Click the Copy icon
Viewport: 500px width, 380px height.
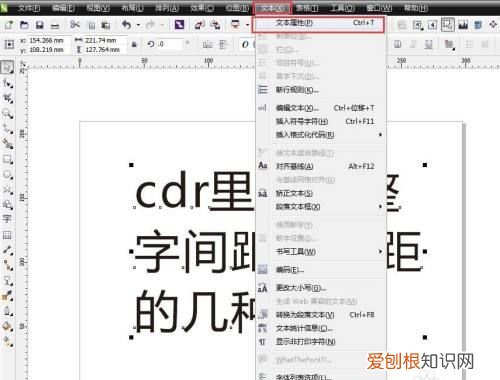(x=91, y=25)
